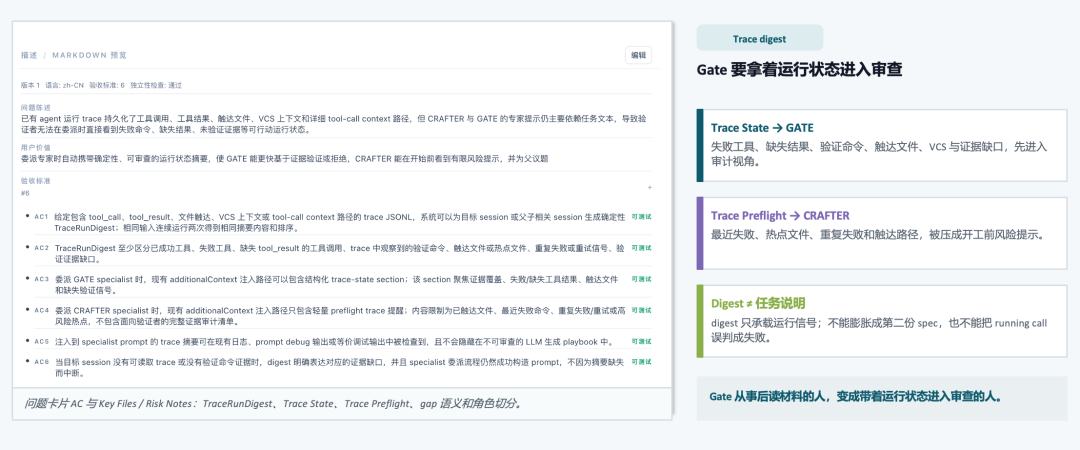Click the digest 只承载运行信号 card description
This screenshot has height=450, width=1080.
(x=880, y=330)
